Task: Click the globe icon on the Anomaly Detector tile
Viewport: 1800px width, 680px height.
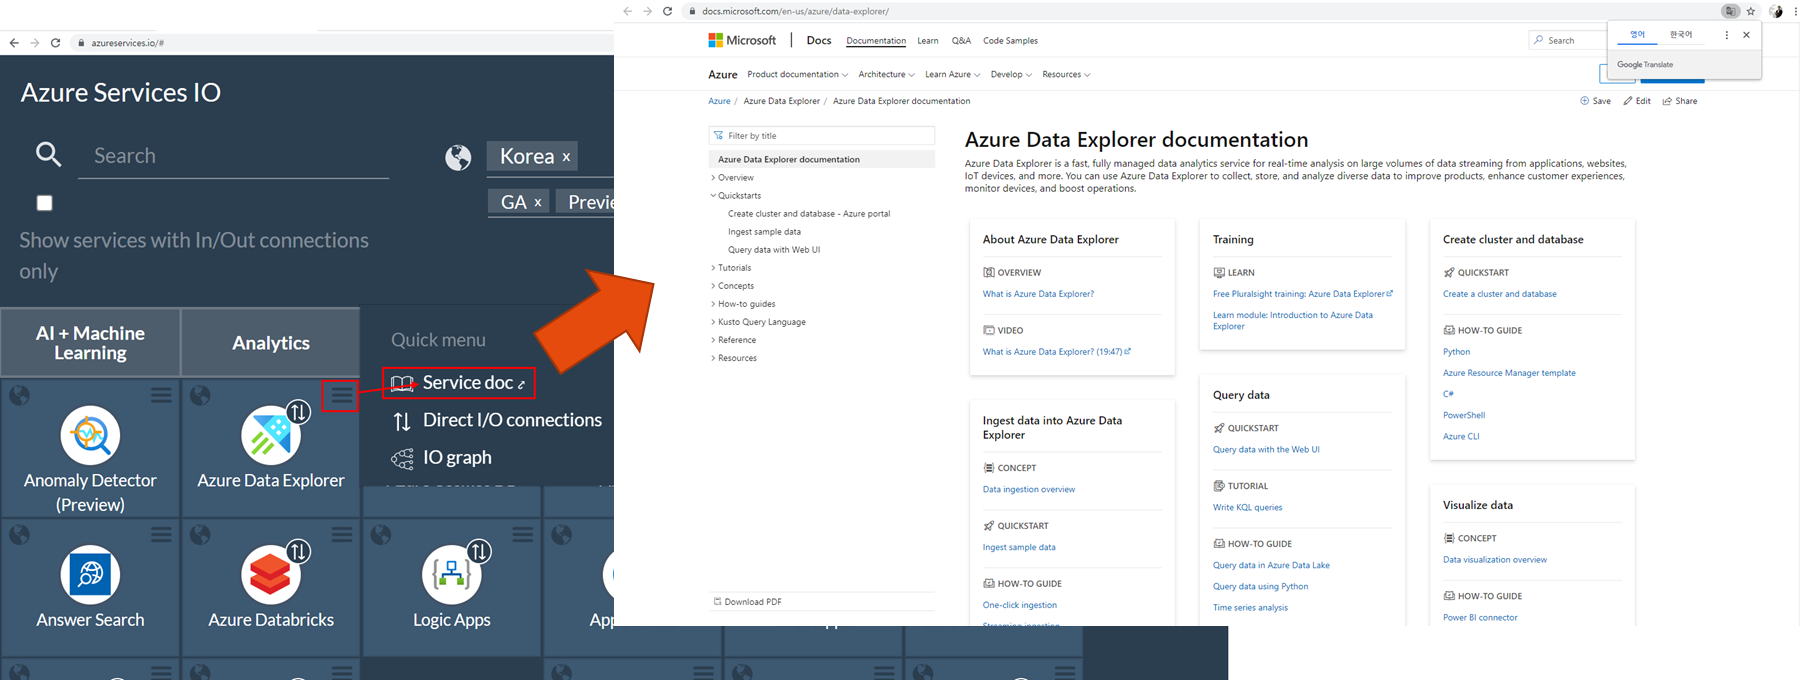Action: point(19,396)
